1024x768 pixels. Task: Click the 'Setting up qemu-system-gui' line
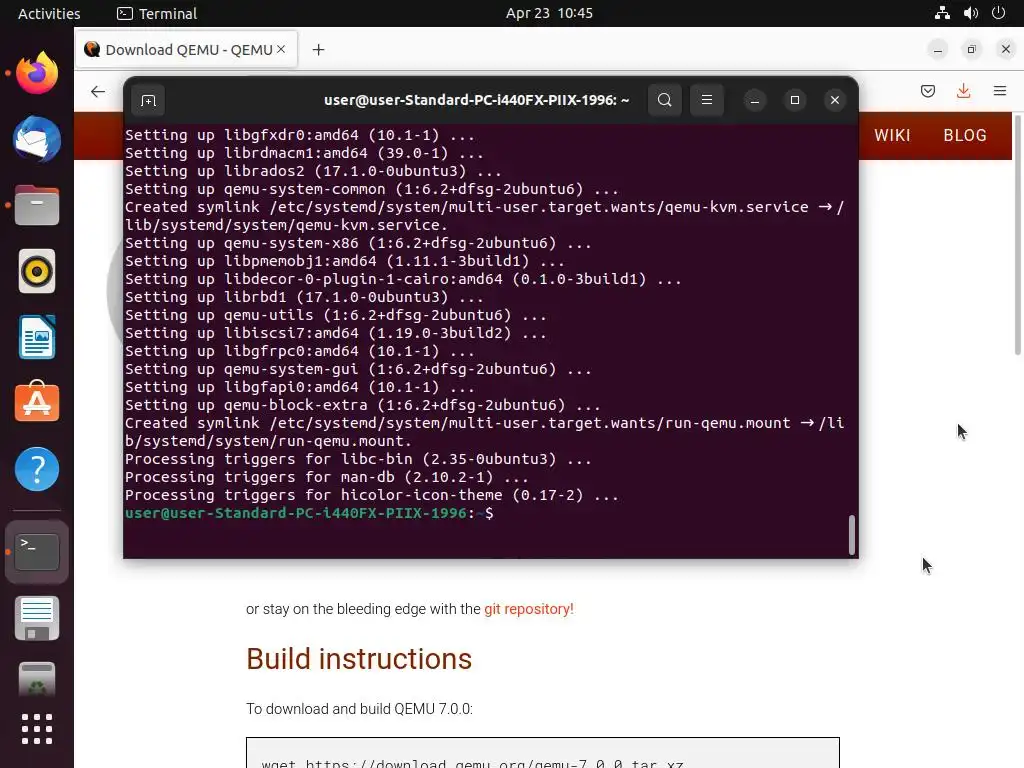click(358, 369)
